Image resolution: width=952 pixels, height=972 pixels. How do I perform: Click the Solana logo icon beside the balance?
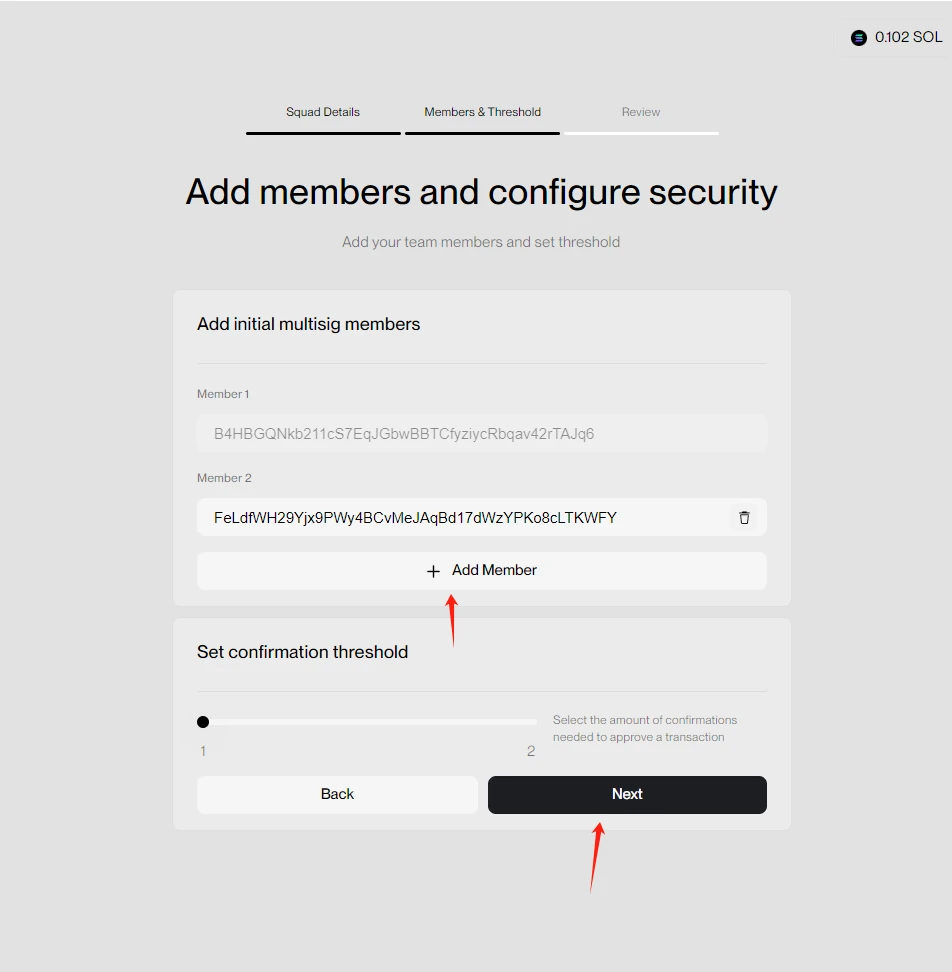(x=858, y=38)
